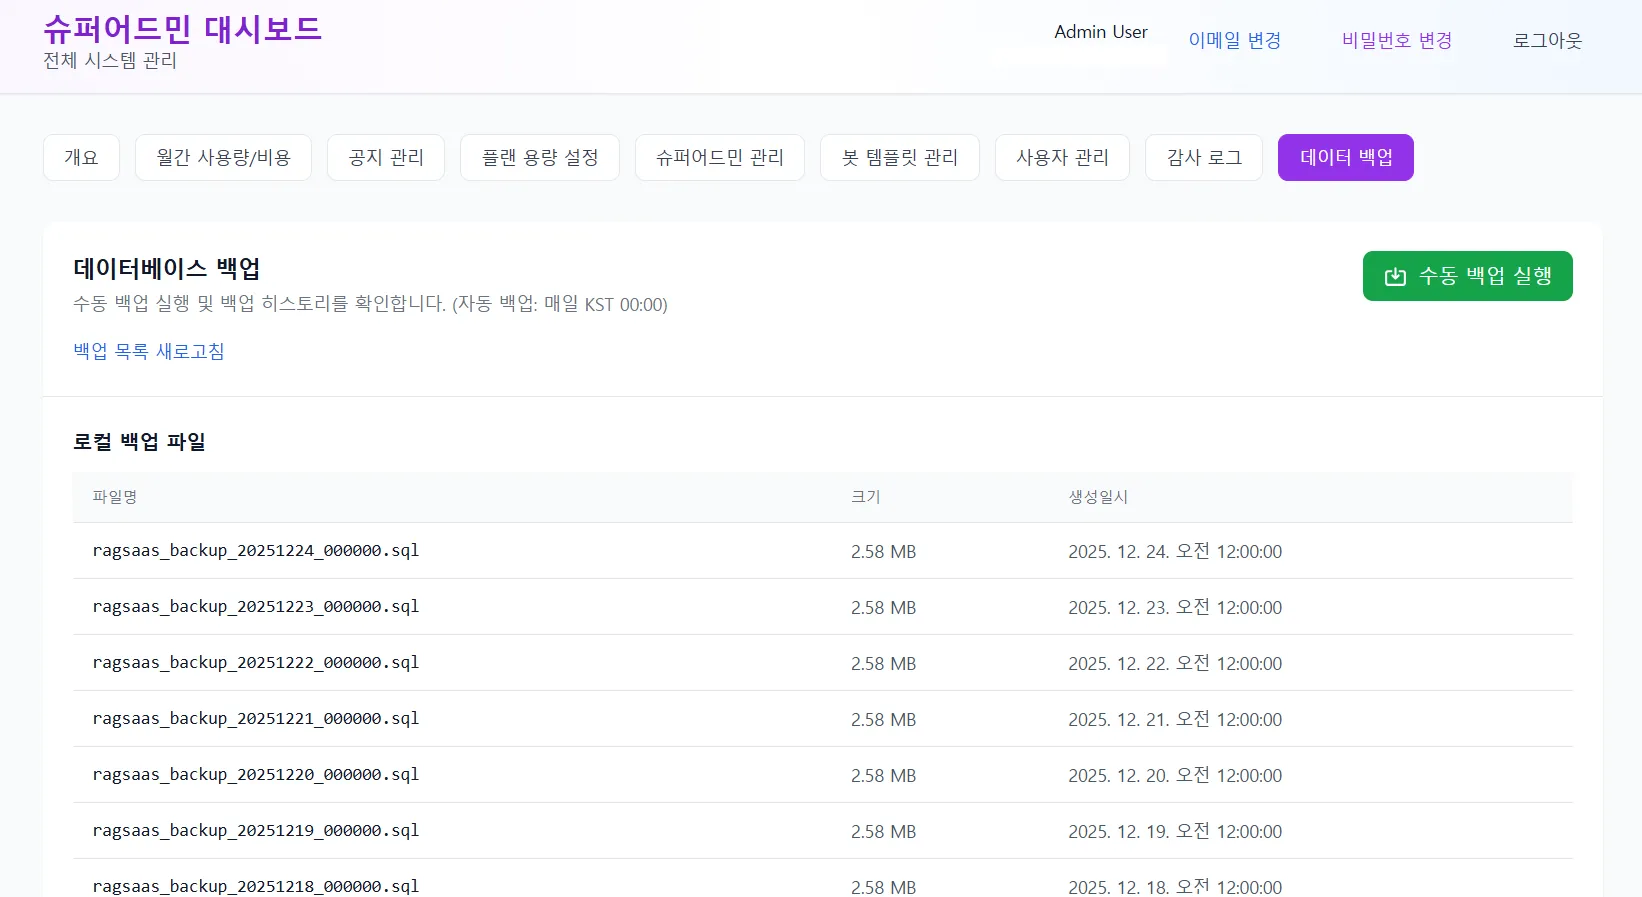Log out using 로그아웃

[1547, 40]
